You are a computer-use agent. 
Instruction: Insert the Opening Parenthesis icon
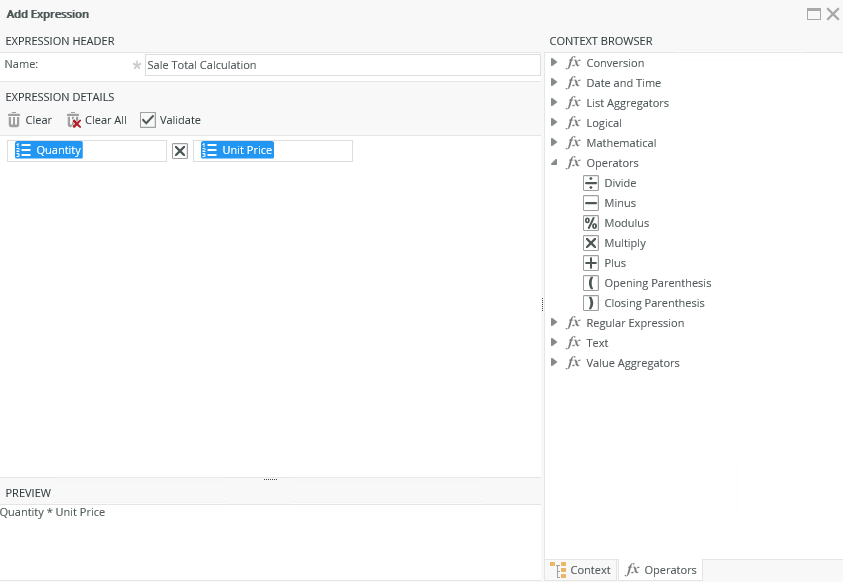591,283
